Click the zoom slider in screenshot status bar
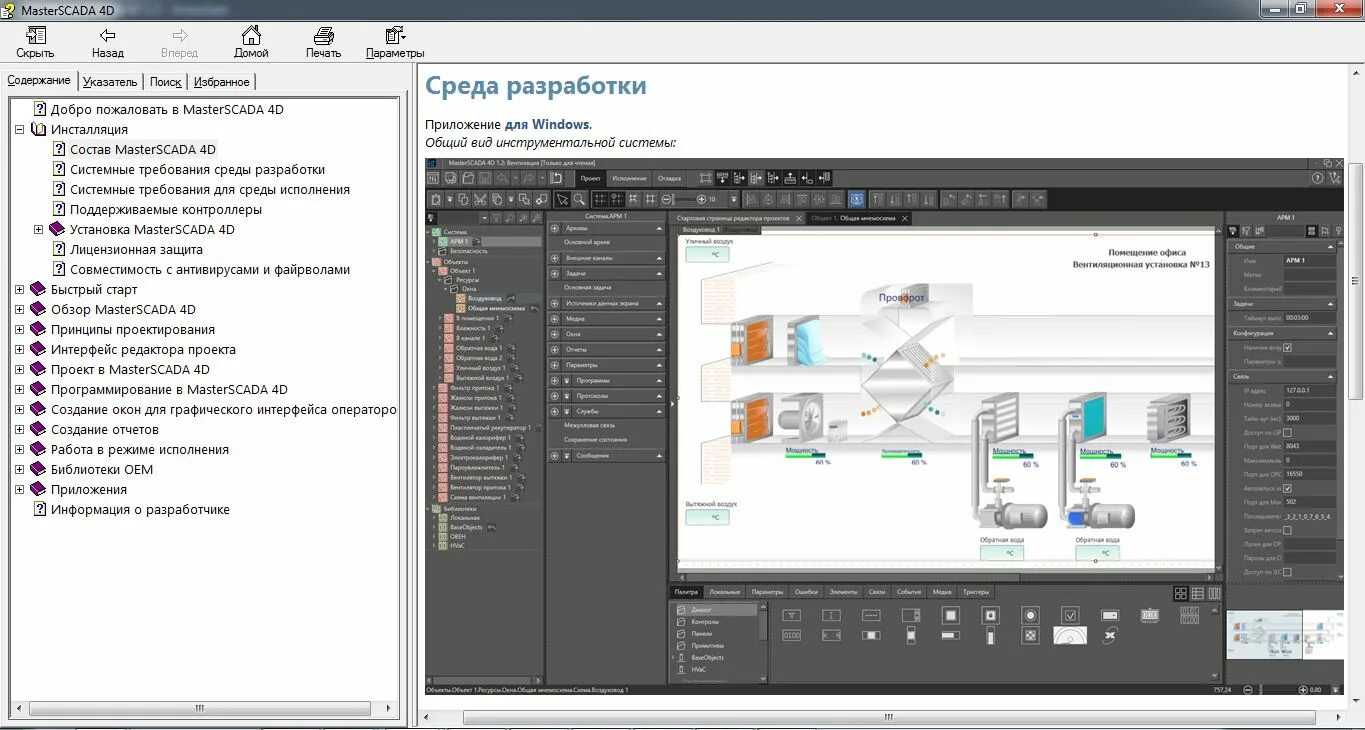 coord(1274,690)
